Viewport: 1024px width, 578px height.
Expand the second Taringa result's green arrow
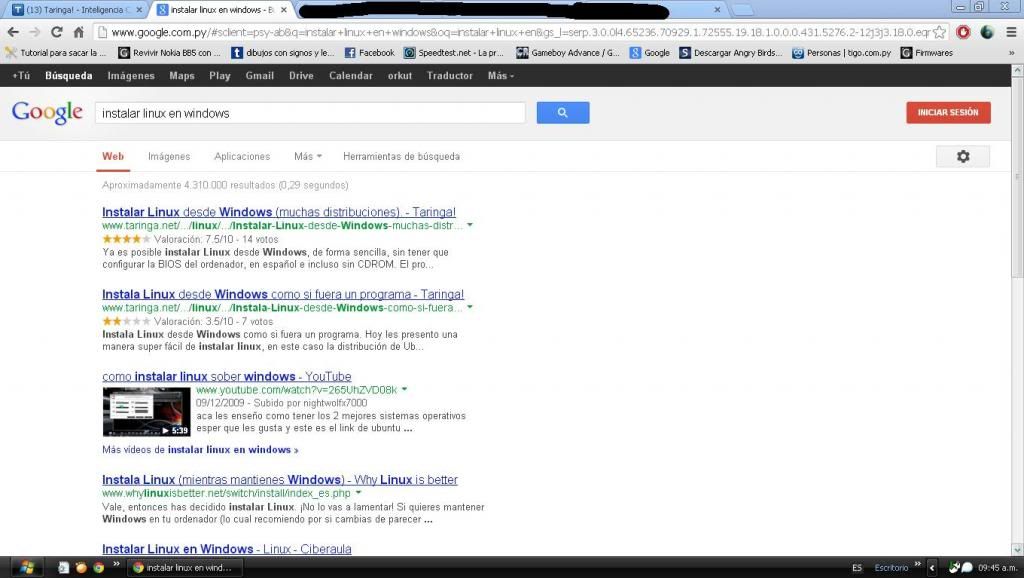(470, 308)
